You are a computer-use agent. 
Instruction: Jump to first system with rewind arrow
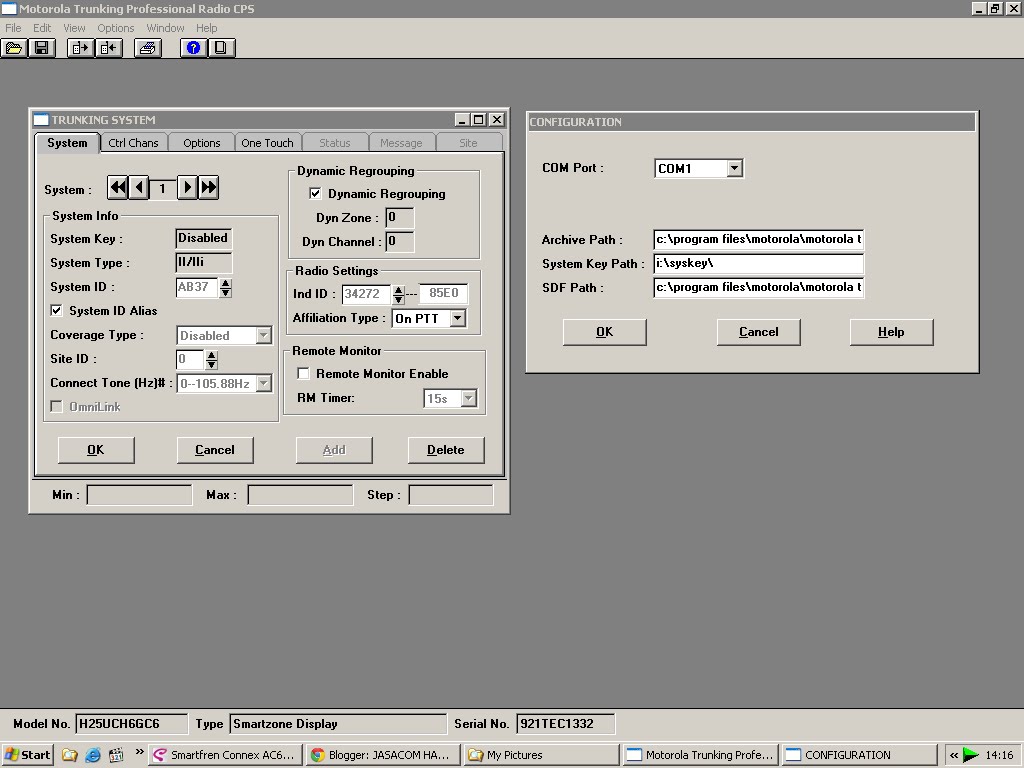pyautogui.click(x=118, y=188)
